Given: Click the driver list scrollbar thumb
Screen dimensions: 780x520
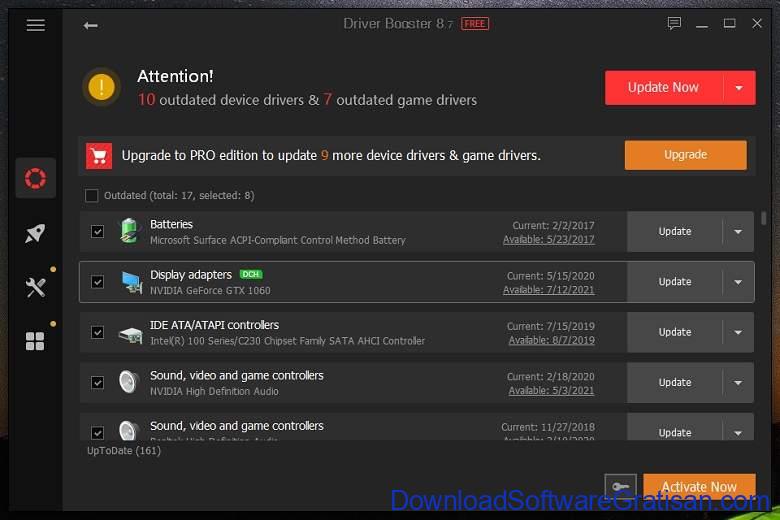Looking at the screenshot, I should point(764,218).
